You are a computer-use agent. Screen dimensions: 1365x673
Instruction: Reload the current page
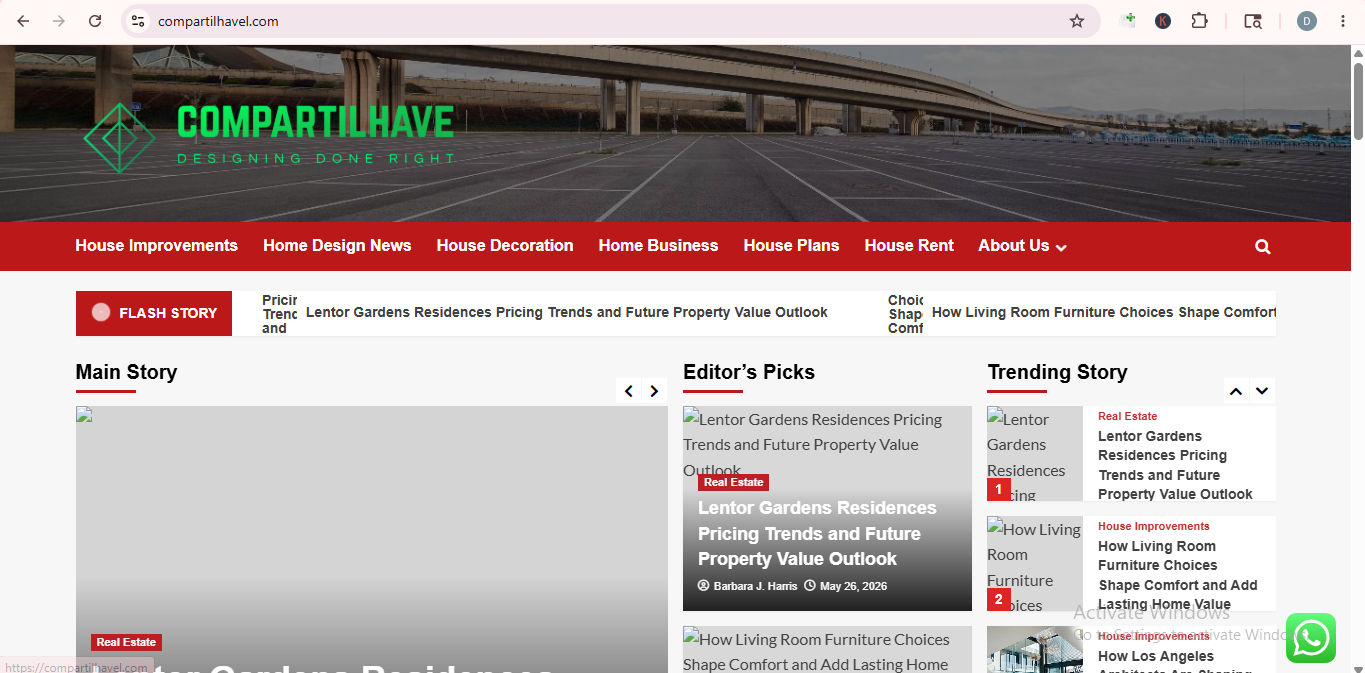coord(95,21)
